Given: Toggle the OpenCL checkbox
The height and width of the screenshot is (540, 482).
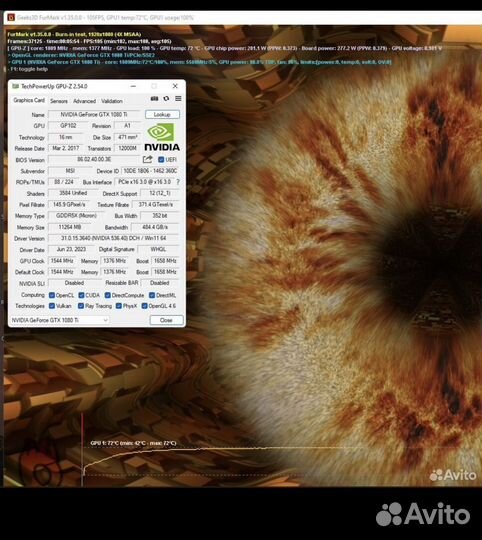Looking at the screenshot, I should tap(52, 295).
